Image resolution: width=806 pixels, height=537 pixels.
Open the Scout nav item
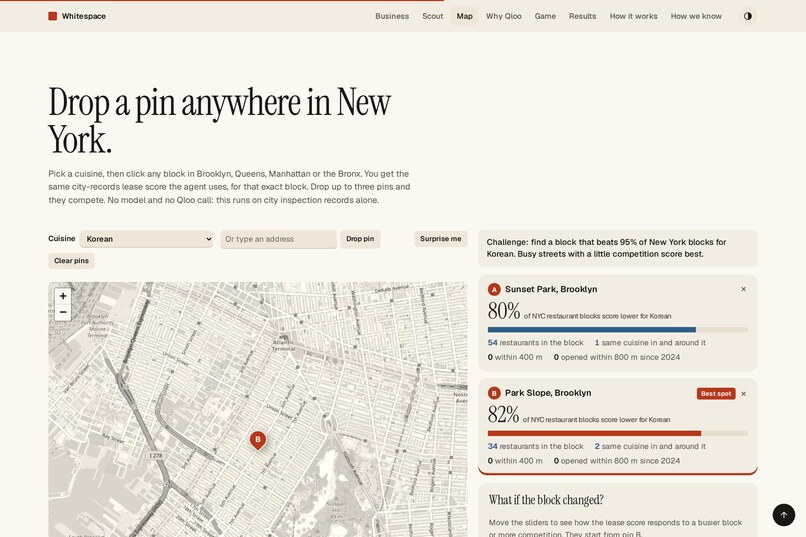[432, 16]
